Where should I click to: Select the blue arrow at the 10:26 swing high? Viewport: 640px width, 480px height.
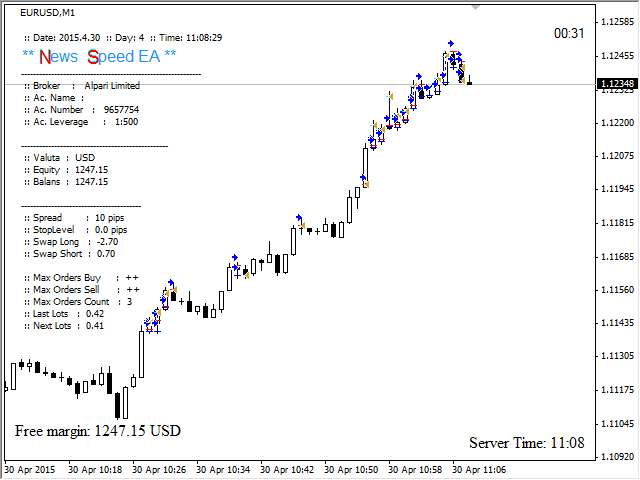pos(171,283)
